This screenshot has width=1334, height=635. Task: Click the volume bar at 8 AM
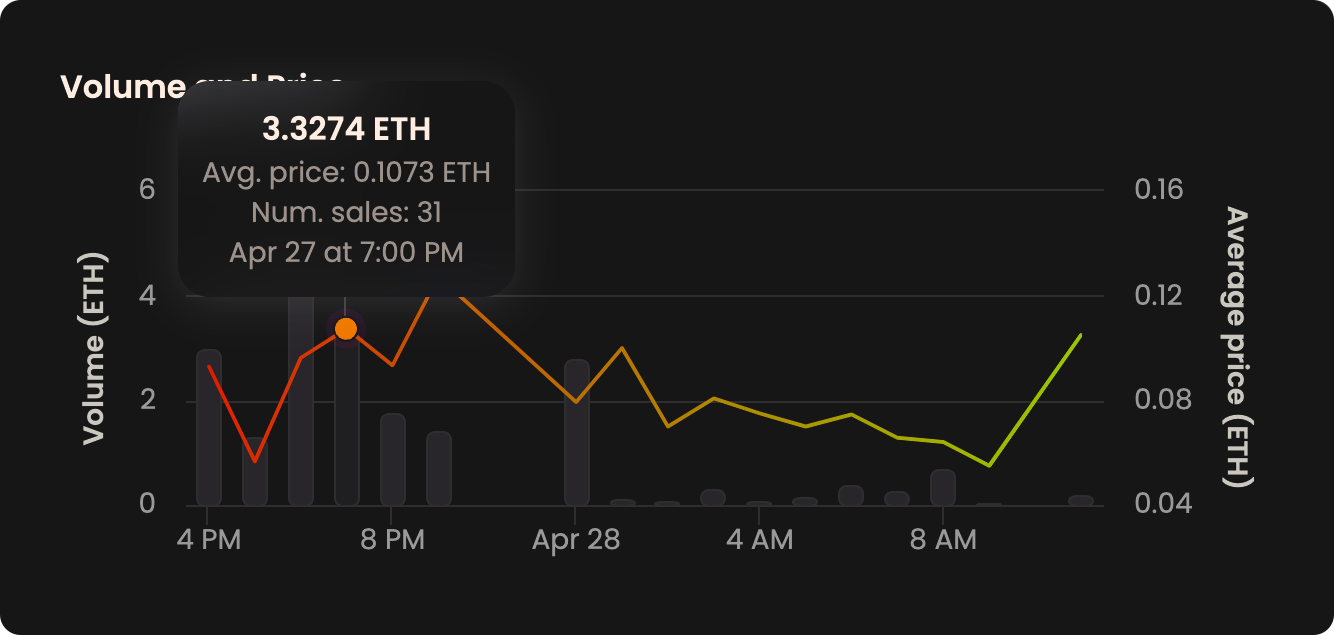pos(943,488)
